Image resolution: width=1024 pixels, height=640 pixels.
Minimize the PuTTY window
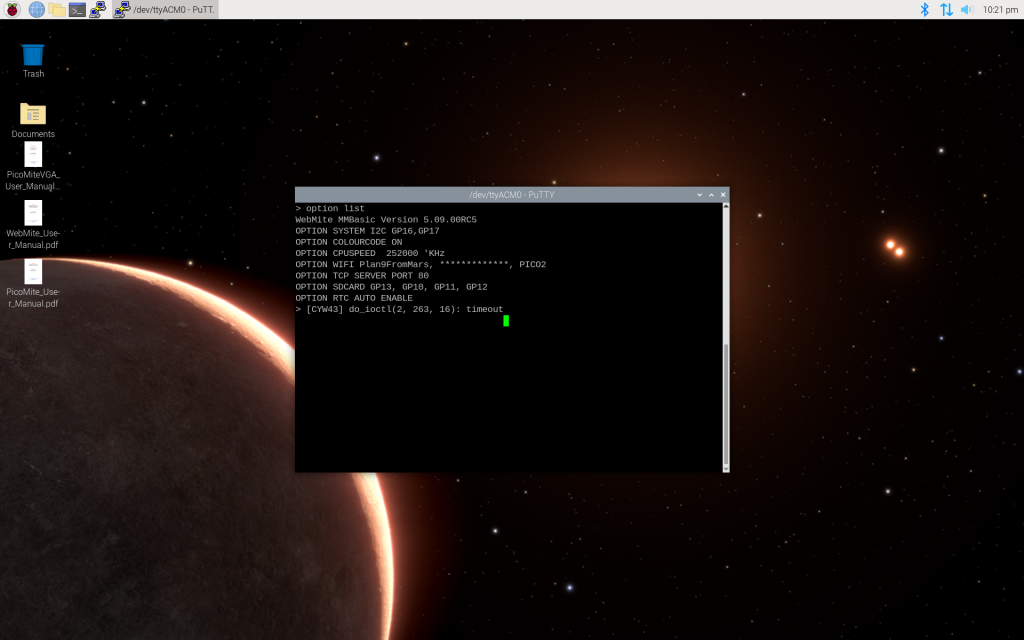point(700,194)
